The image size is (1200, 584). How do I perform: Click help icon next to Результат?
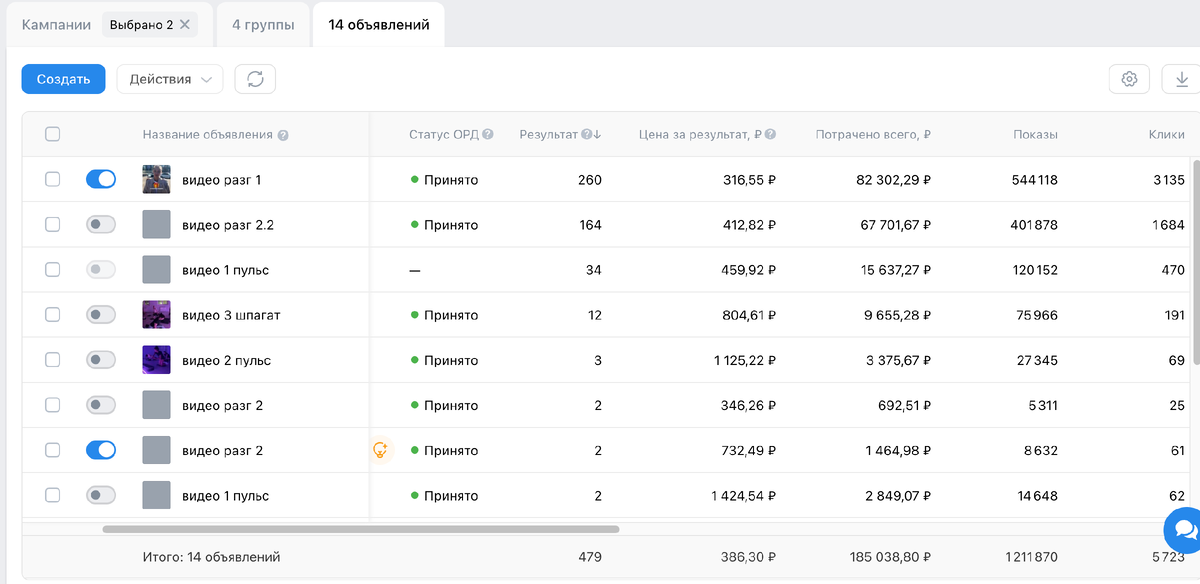click(x=586, y=135)
